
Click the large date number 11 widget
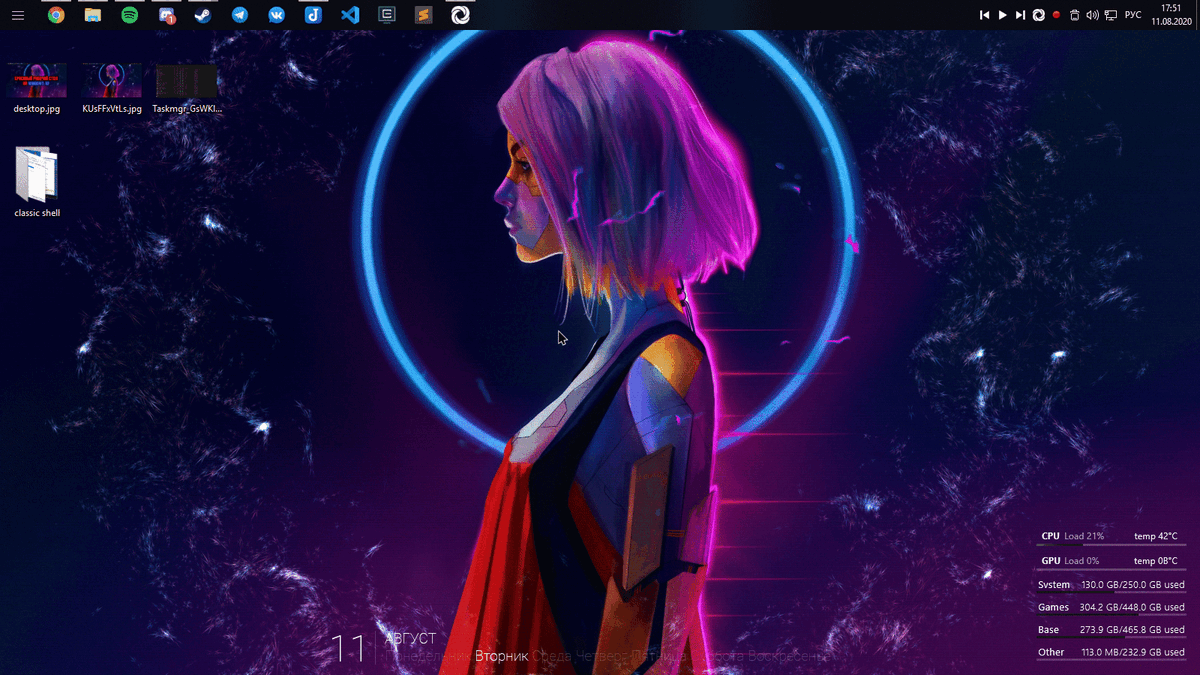tap(348, 648)
